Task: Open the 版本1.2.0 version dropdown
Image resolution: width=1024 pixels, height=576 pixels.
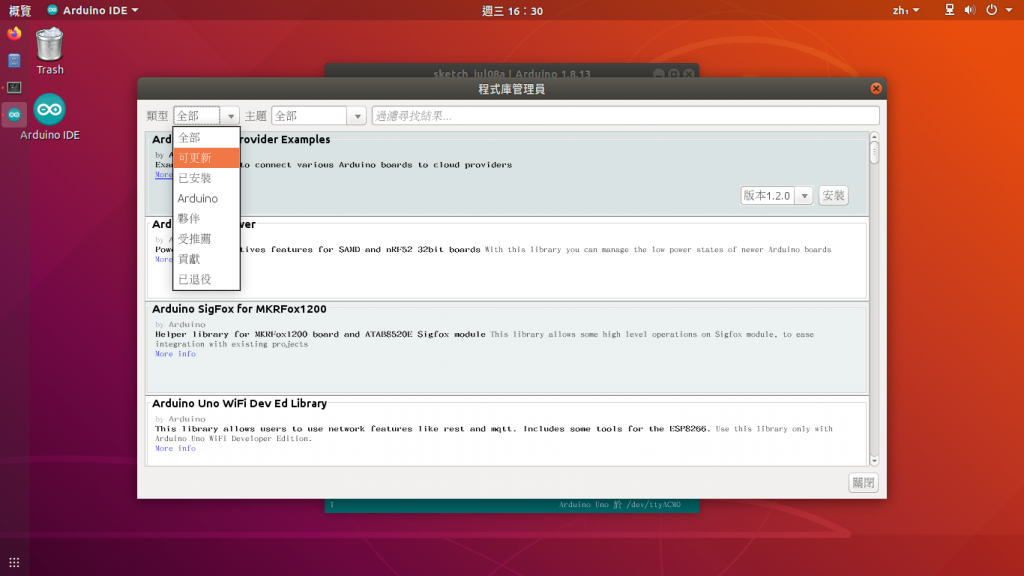Action: tap(776, 195)
